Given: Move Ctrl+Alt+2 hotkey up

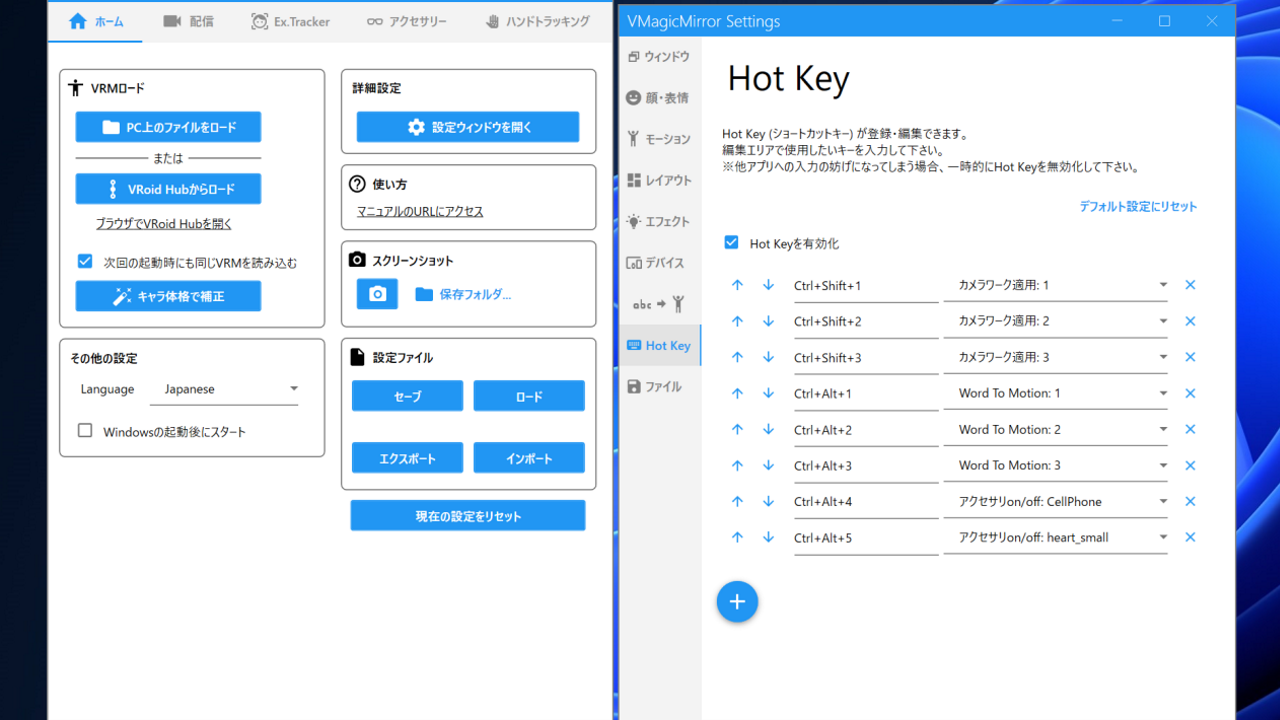Looking at the screenshot, I should coord(737,429).
